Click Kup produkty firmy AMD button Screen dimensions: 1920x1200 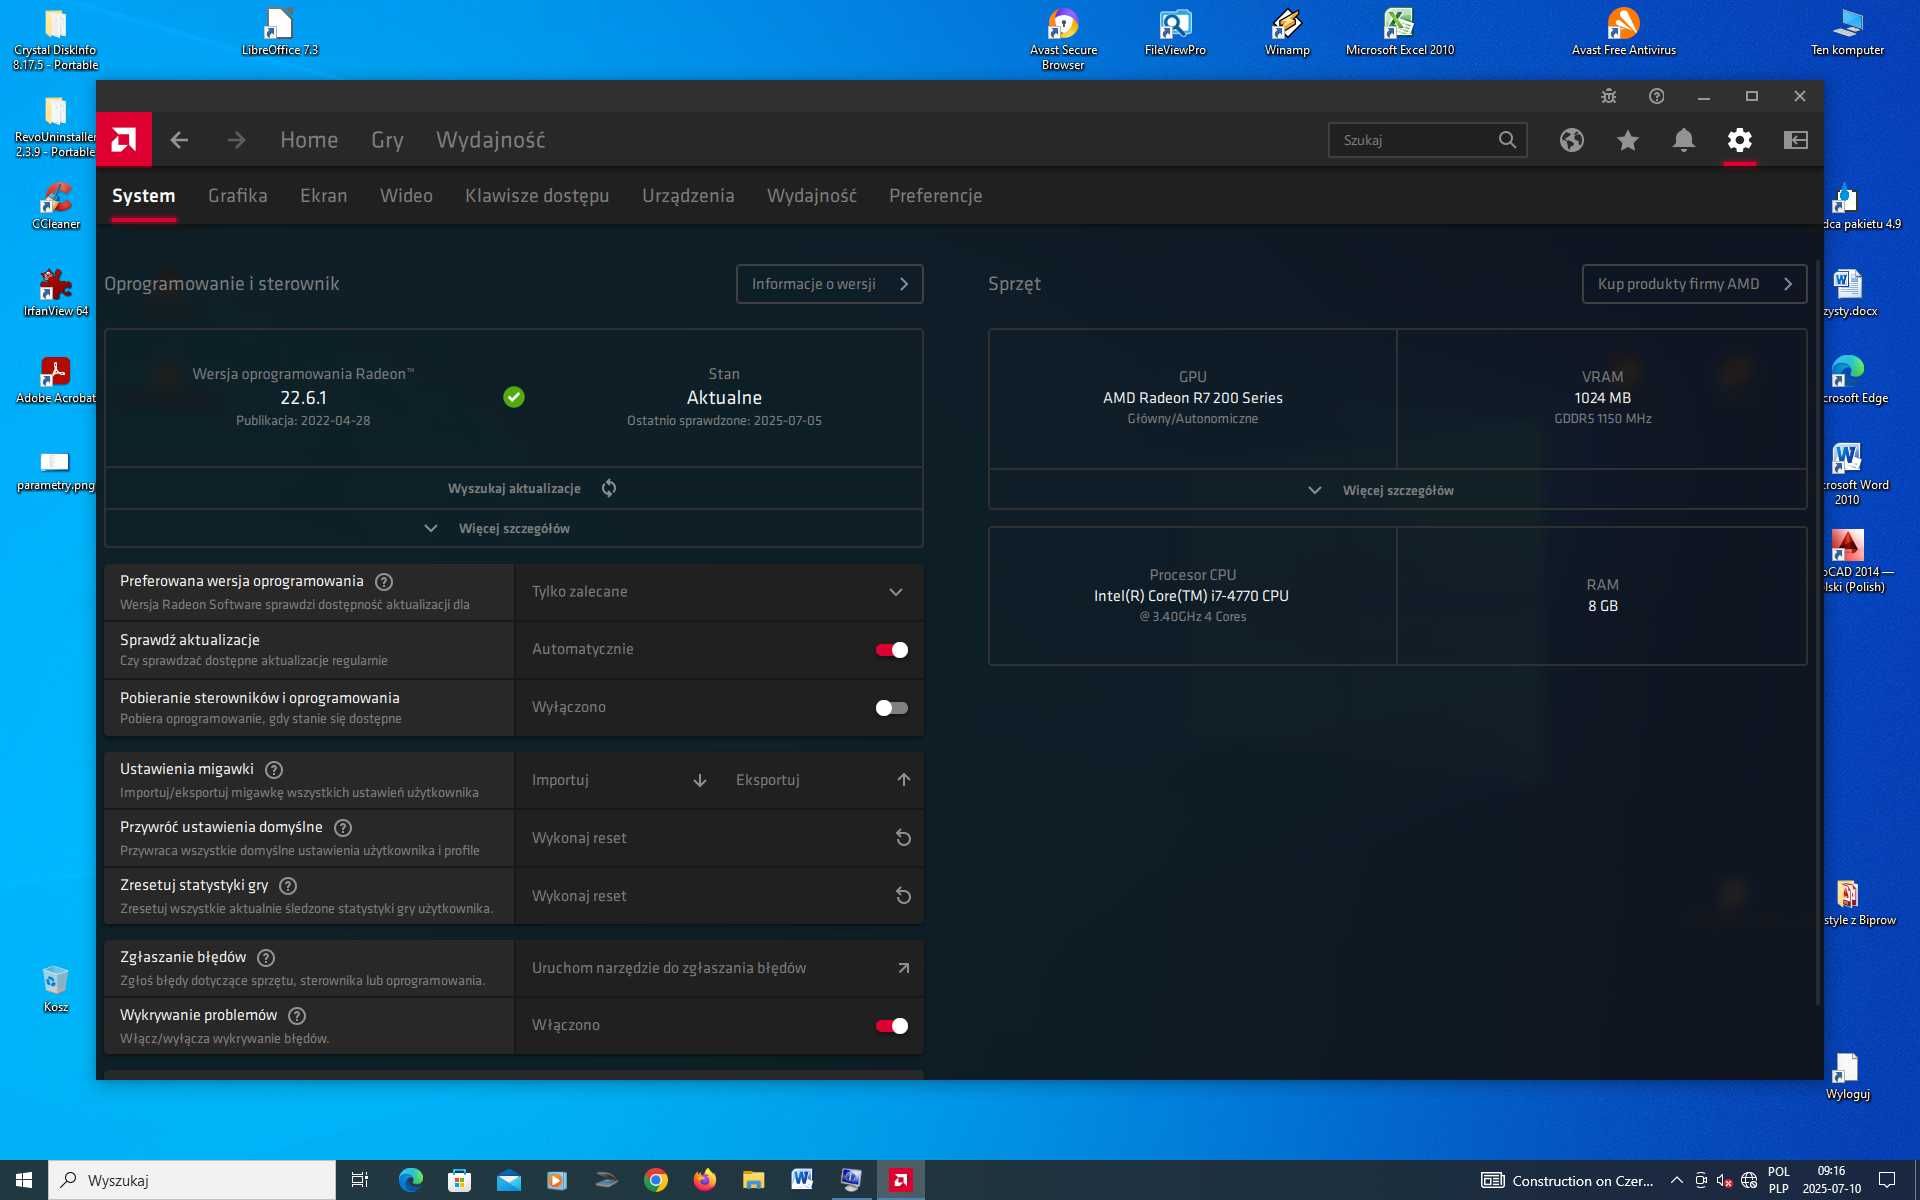(1695, 284)
